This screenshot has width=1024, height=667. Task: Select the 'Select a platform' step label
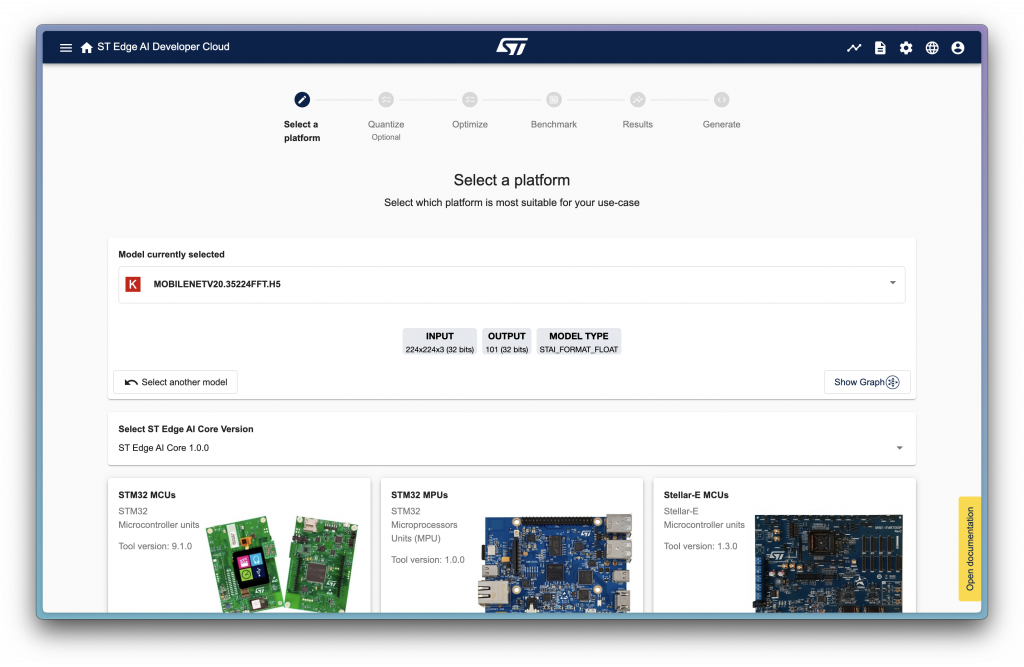(302, 131)
